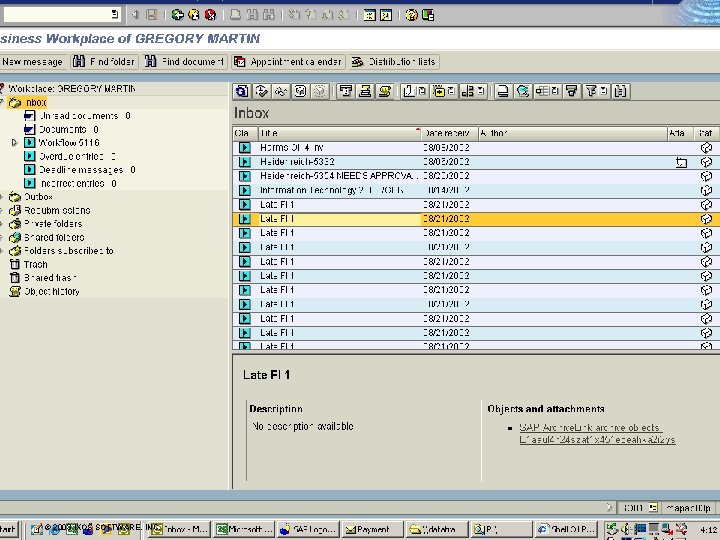Select the Inbox folder in tree
The height and width of the screenshot is (540, 720).
[x=36, y=102]
